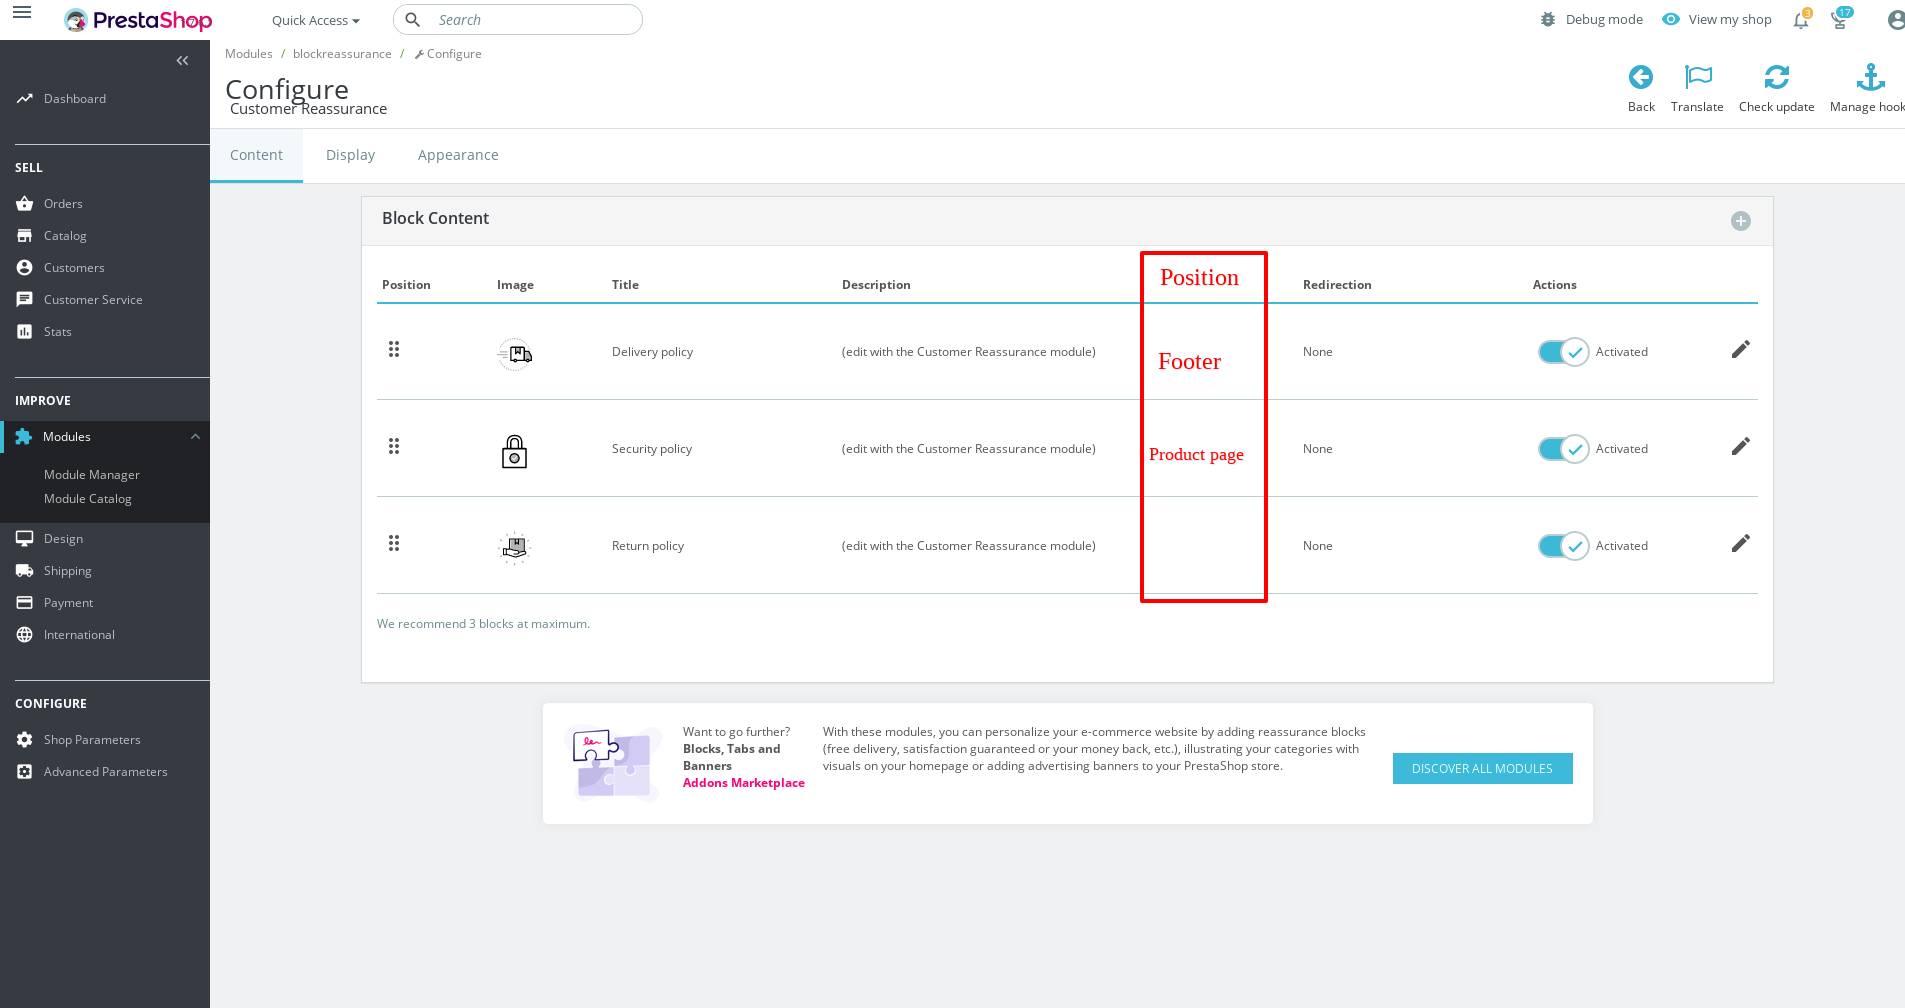The width and height of the screenshot is (1905, 1008).
Task: Switch to the Appearance tab
Action: (x=458, y=154)
